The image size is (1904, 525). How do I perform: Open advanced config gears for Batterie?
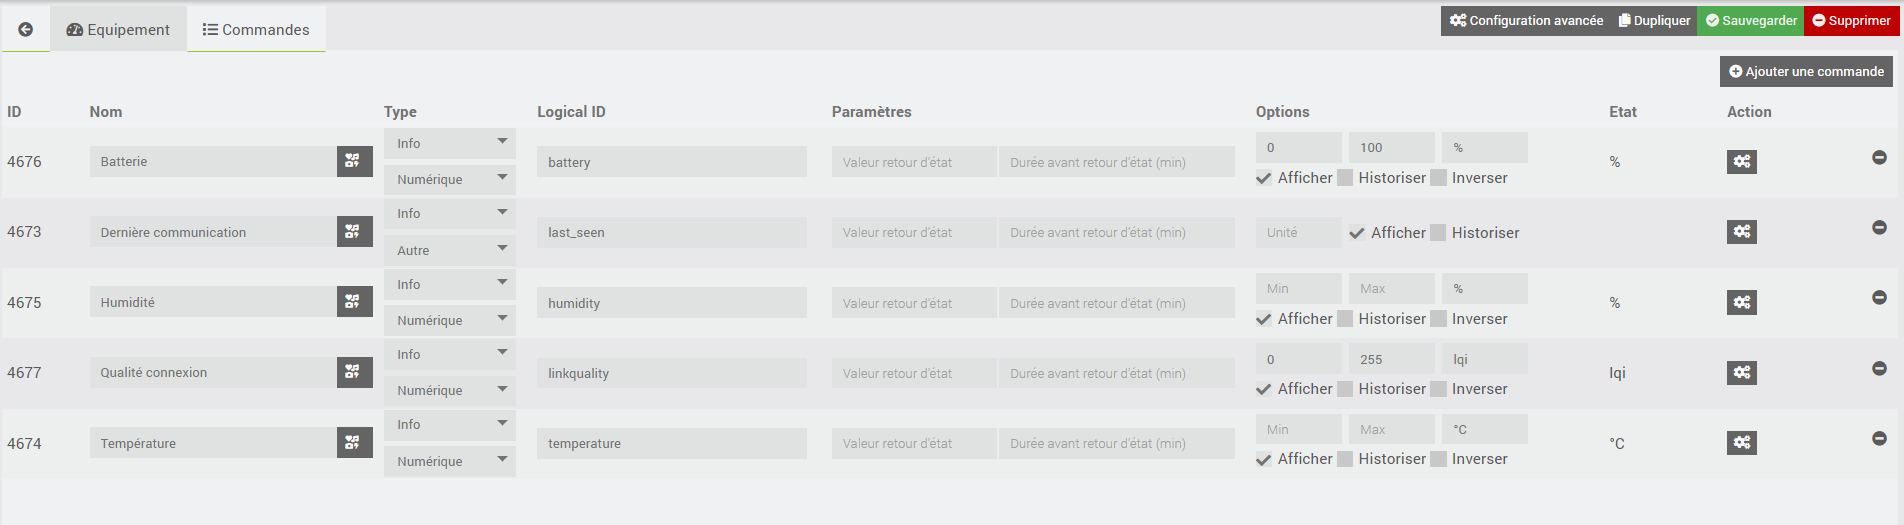(x=1741, y=162)
